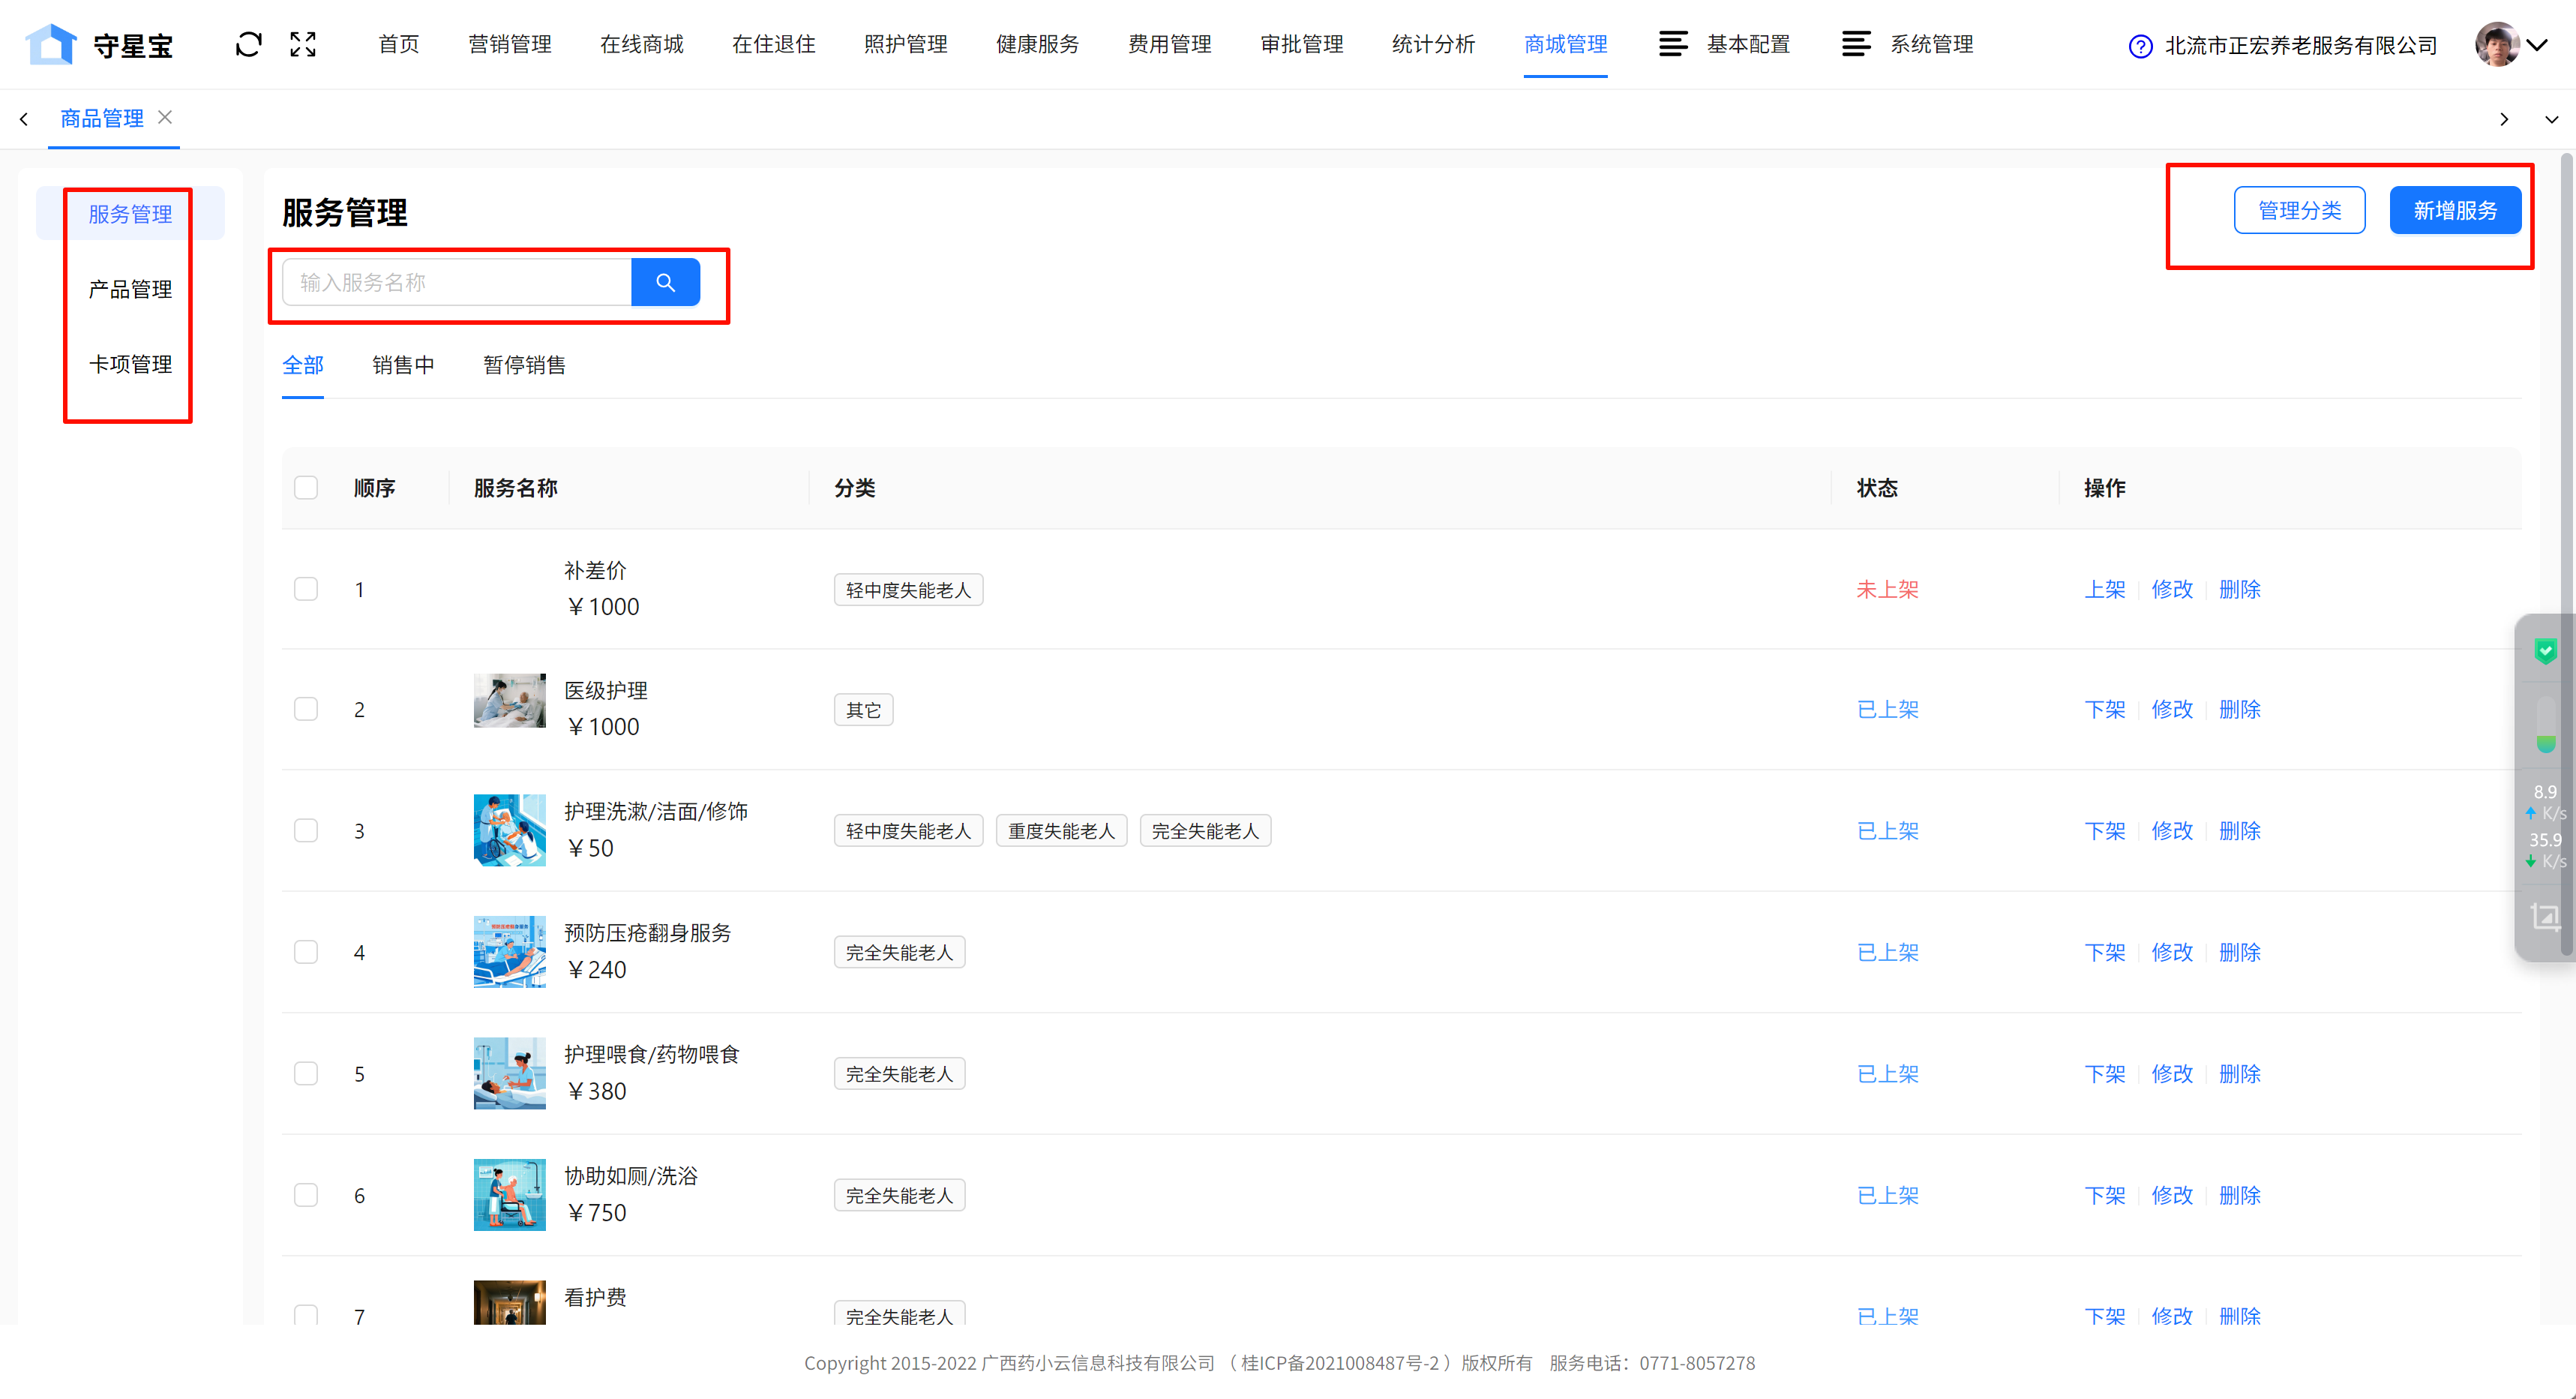Viewport: 2576px width, 1399px height.
Task: Check the select-all checkbox in table header
Action: pyautogui.click(x=306, y=487)
